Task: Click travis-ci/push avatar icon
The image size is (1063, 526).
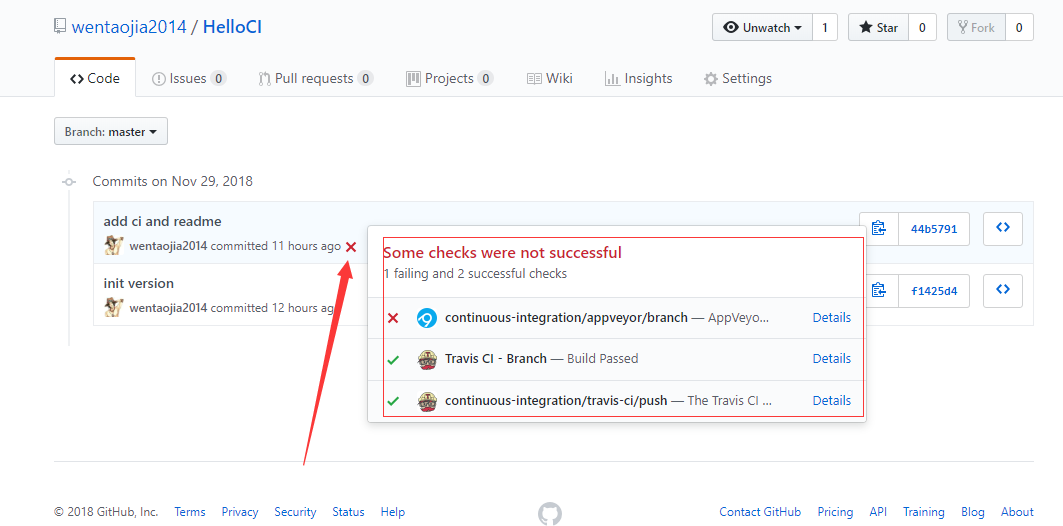Action: 427,401
